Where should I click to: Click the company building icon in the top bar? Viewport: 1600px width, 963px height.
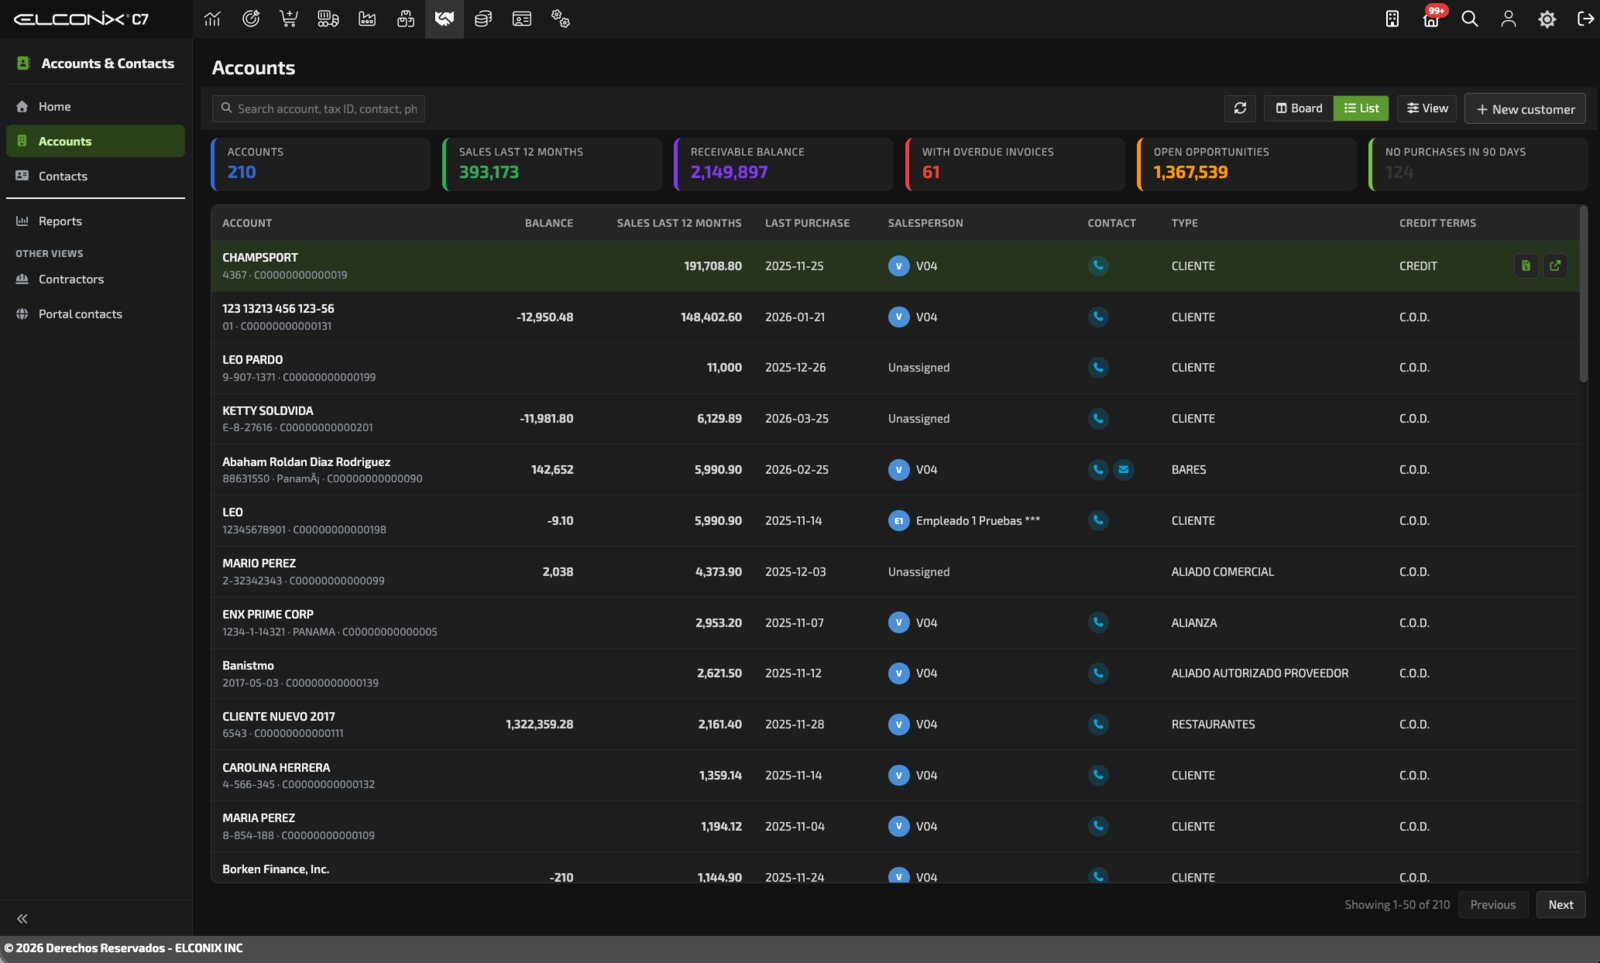1392,19
